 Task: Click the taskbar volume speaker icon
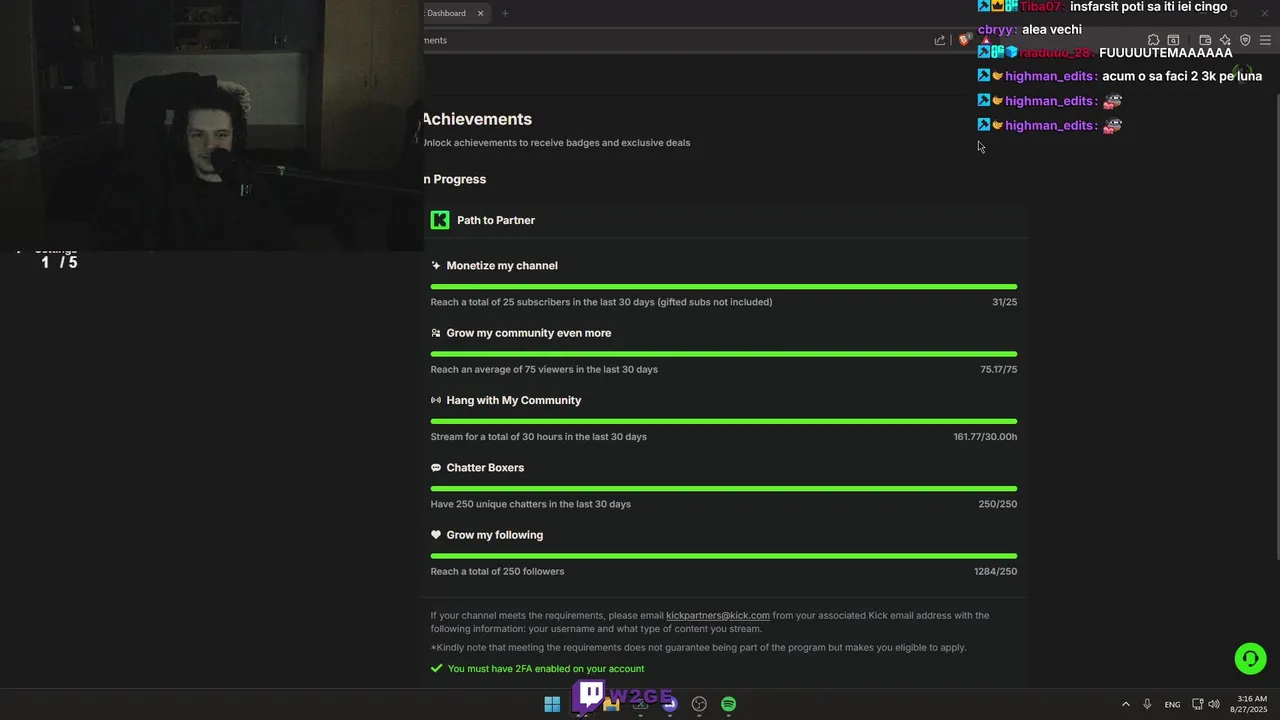tap(1214, 704)
